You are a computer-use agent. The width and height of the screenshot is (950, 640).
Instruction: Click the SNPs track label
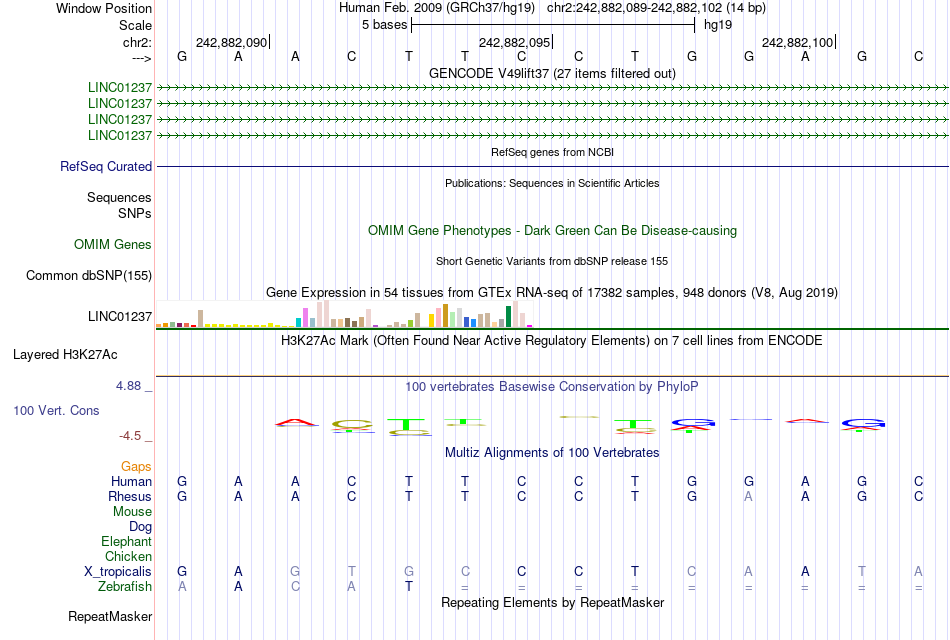click(x=135, y=213)
